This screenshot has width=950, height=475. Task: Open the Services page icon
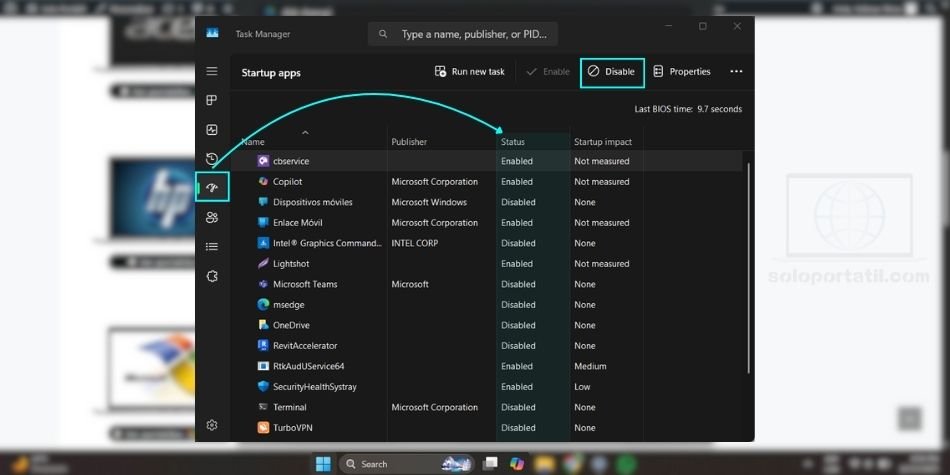tap(212, 276)
